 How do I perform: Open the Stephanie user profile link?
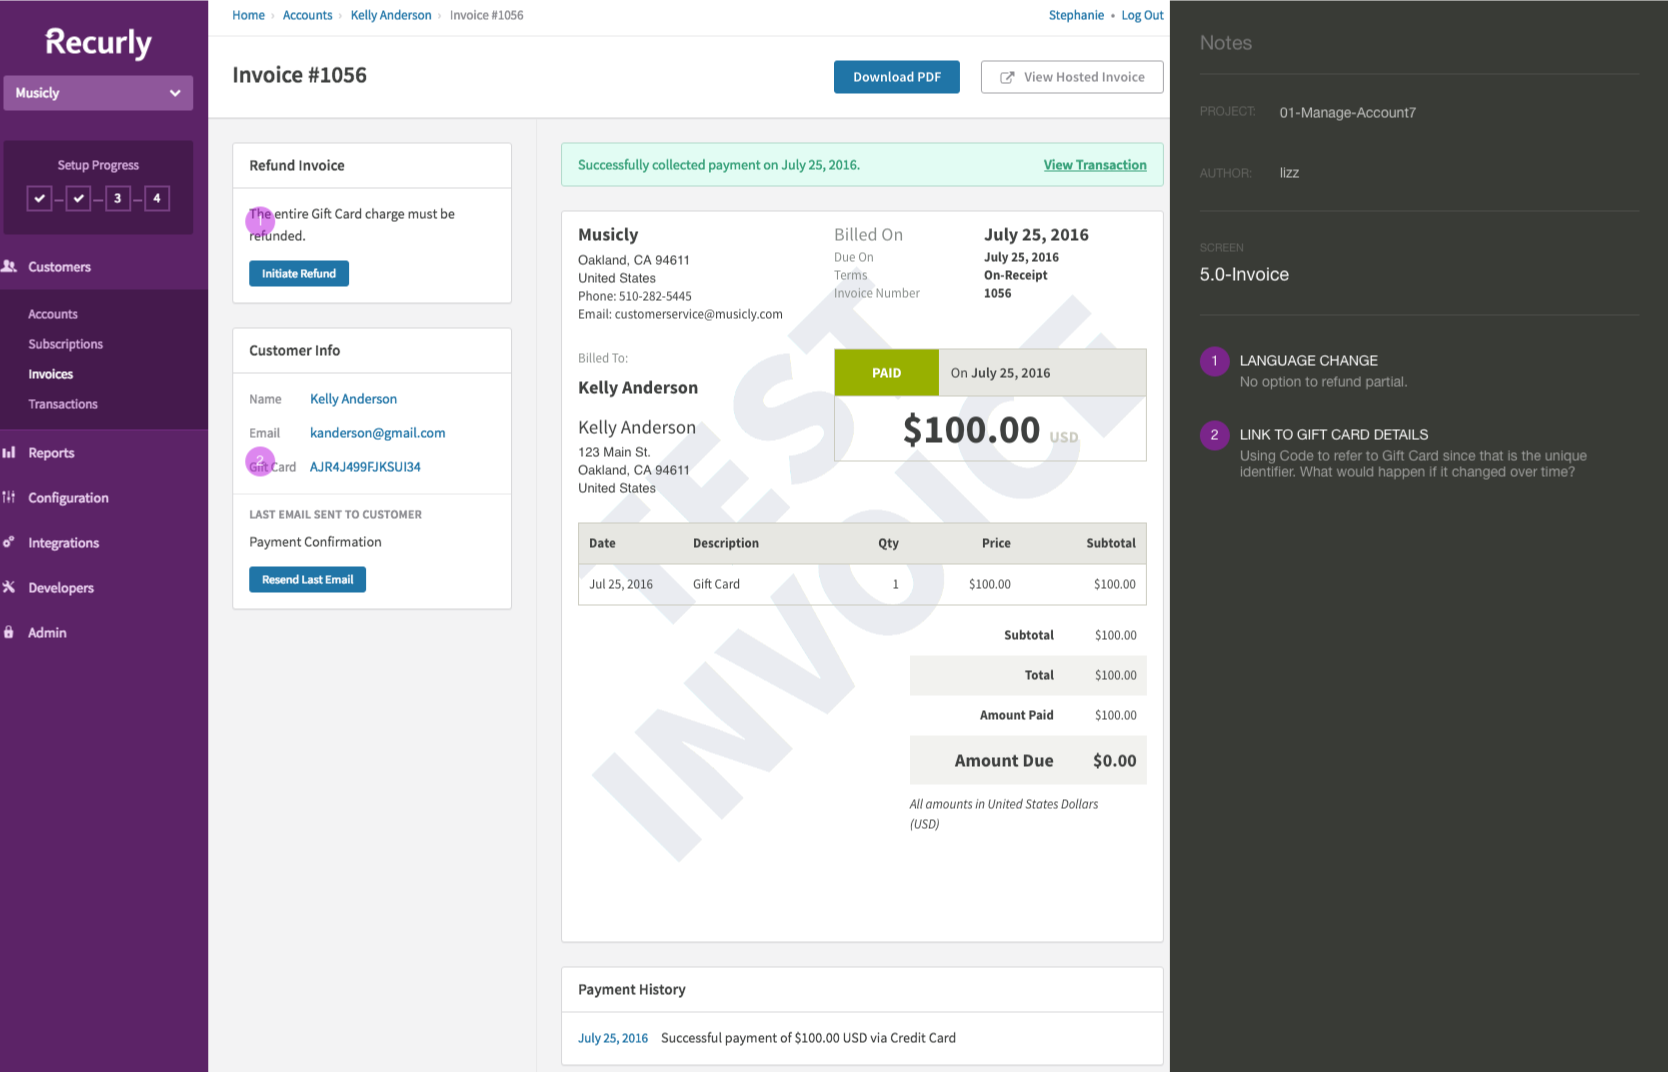[x=1076, y=15]
